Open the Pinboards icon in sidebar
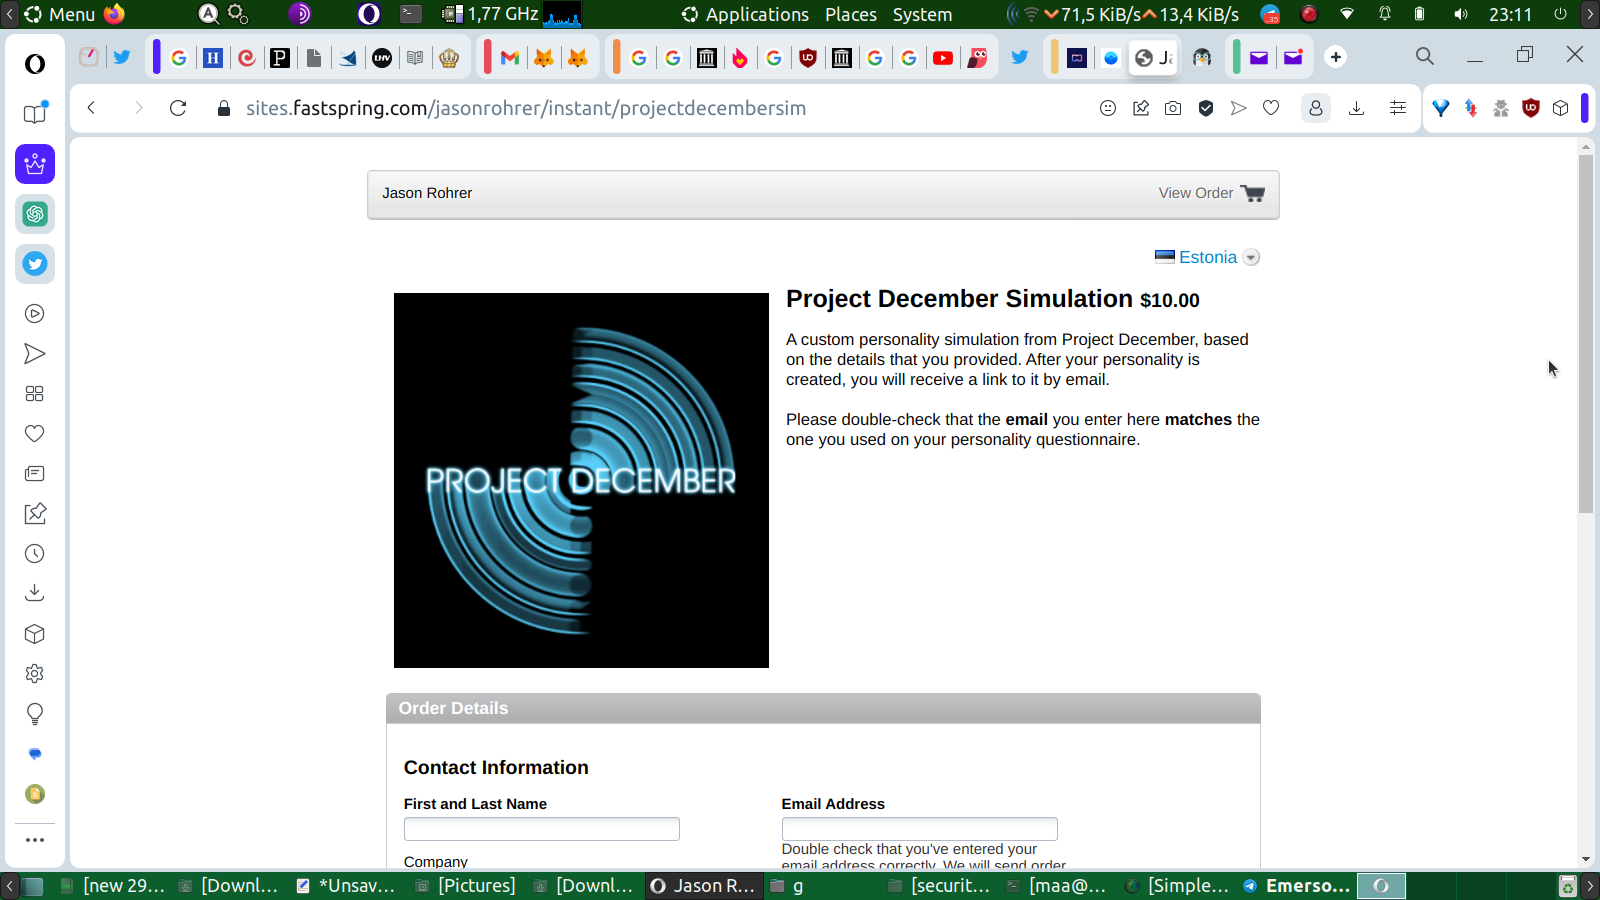1600x900 pixels. (35, 514)
